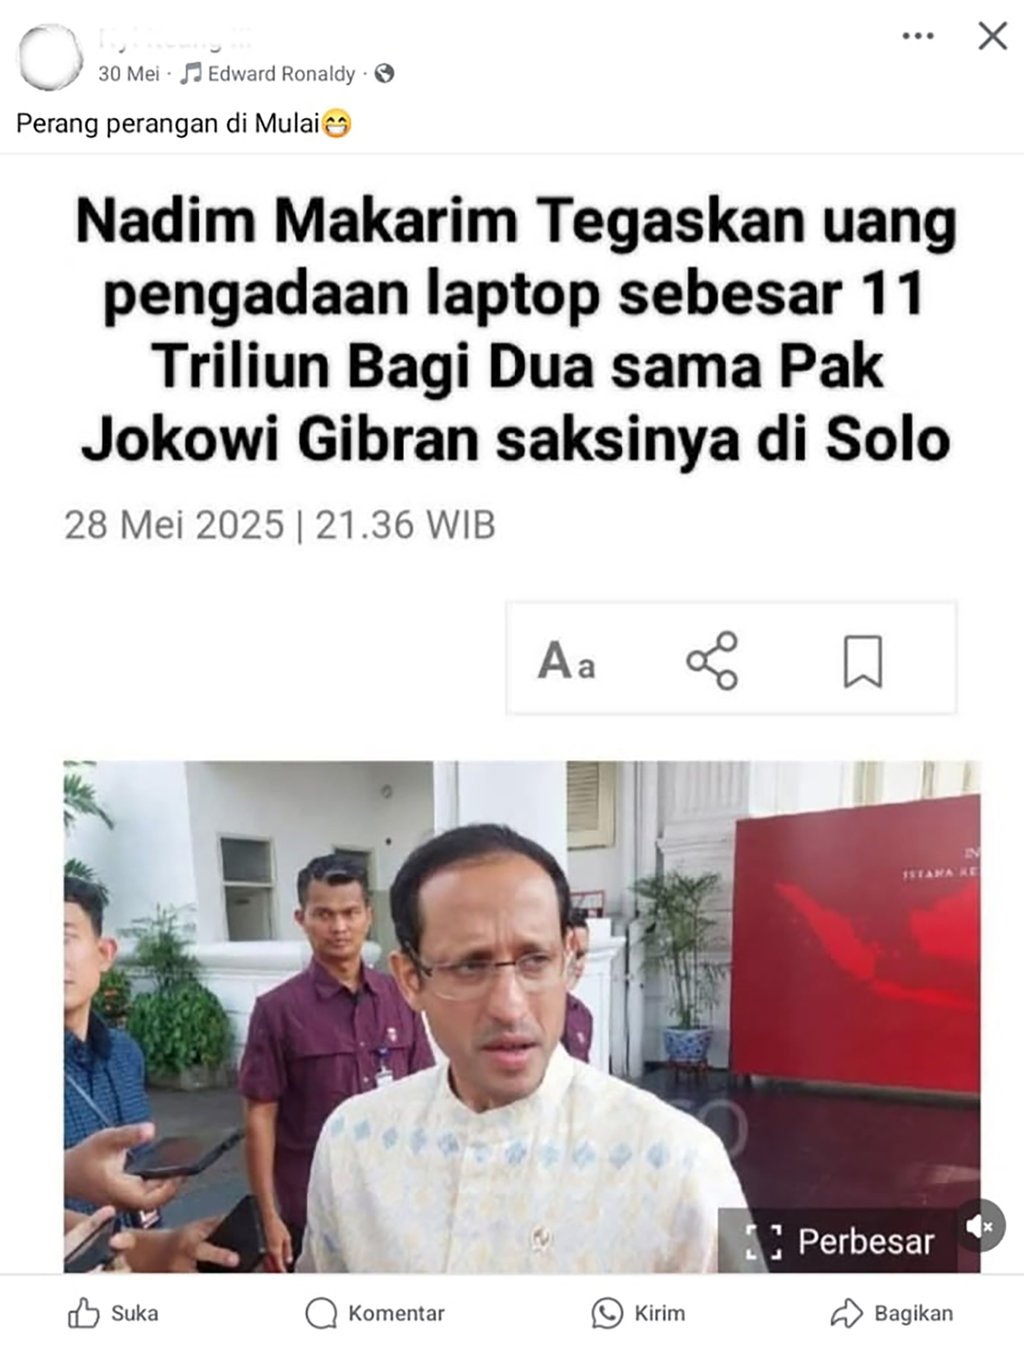Share the post using Bagikan
Image resolution: width=1024 pixels, height=1357 pixels.
coord(892,1313)
